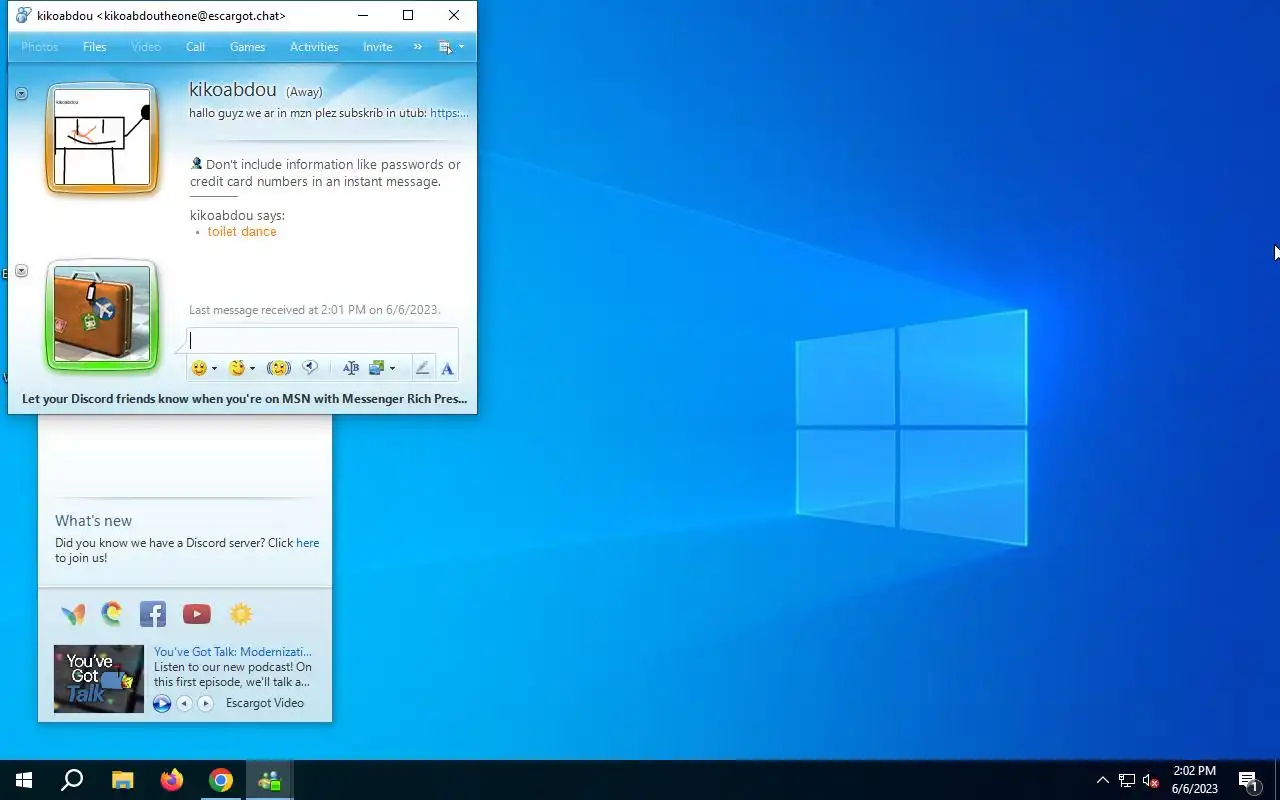Viewport: 1280px width, 800px height.
Task: Open the Windows Start menu
Action: (x=24, y=780)
